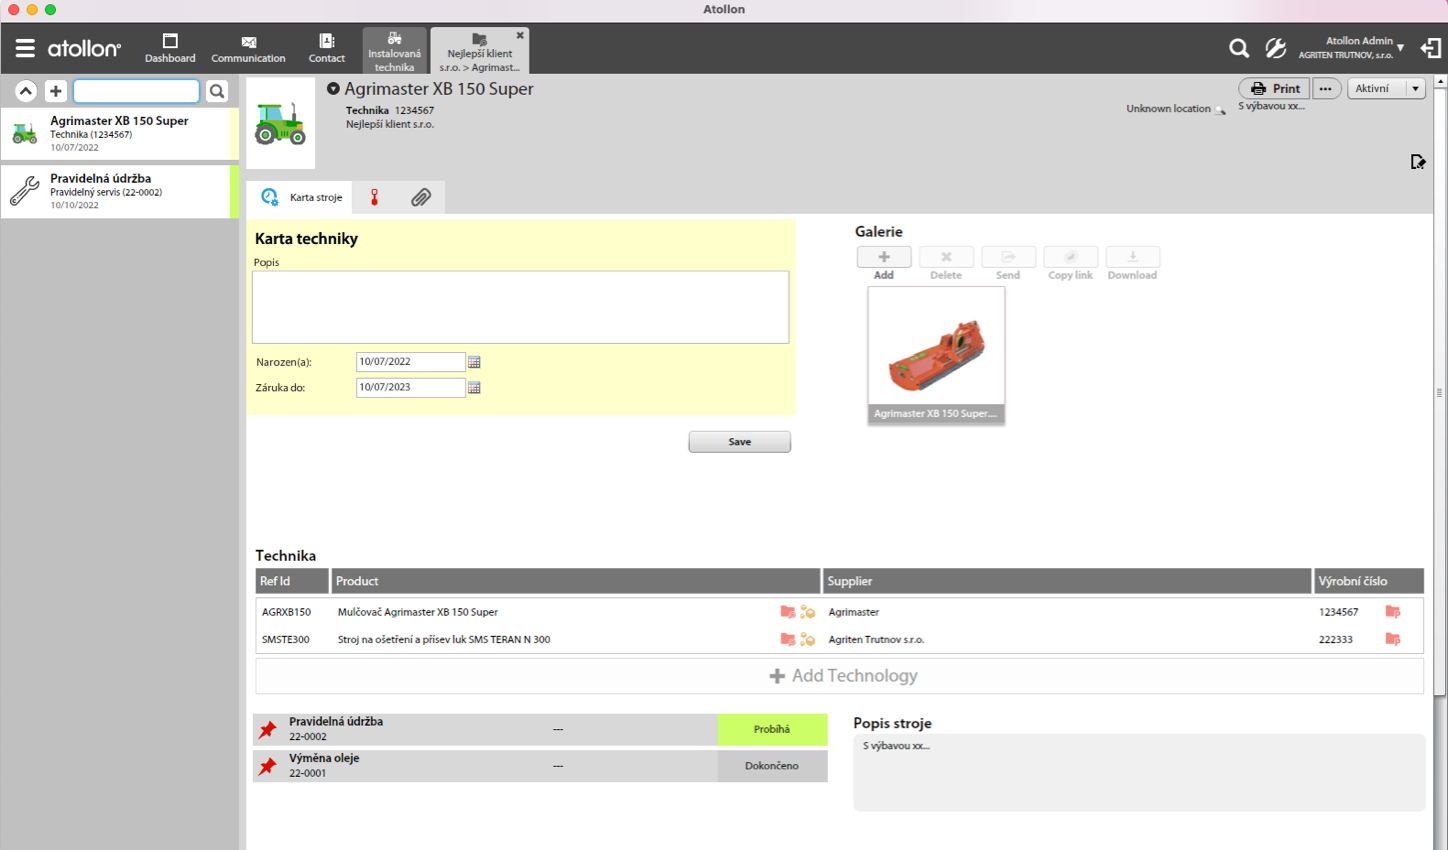Click the global search magnifier icon

point(1238,48)
